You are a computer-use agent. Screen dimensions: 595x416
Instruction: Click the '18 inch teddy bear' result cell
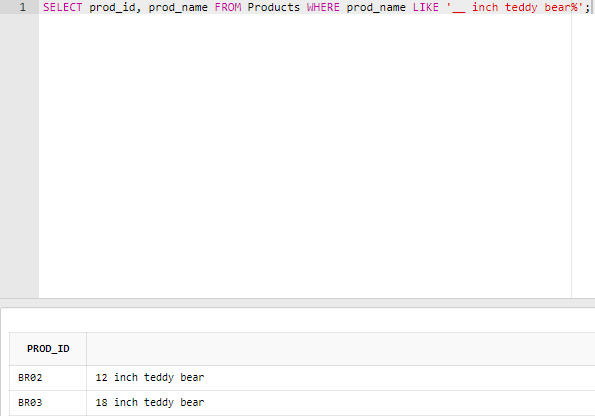point(341,403)
